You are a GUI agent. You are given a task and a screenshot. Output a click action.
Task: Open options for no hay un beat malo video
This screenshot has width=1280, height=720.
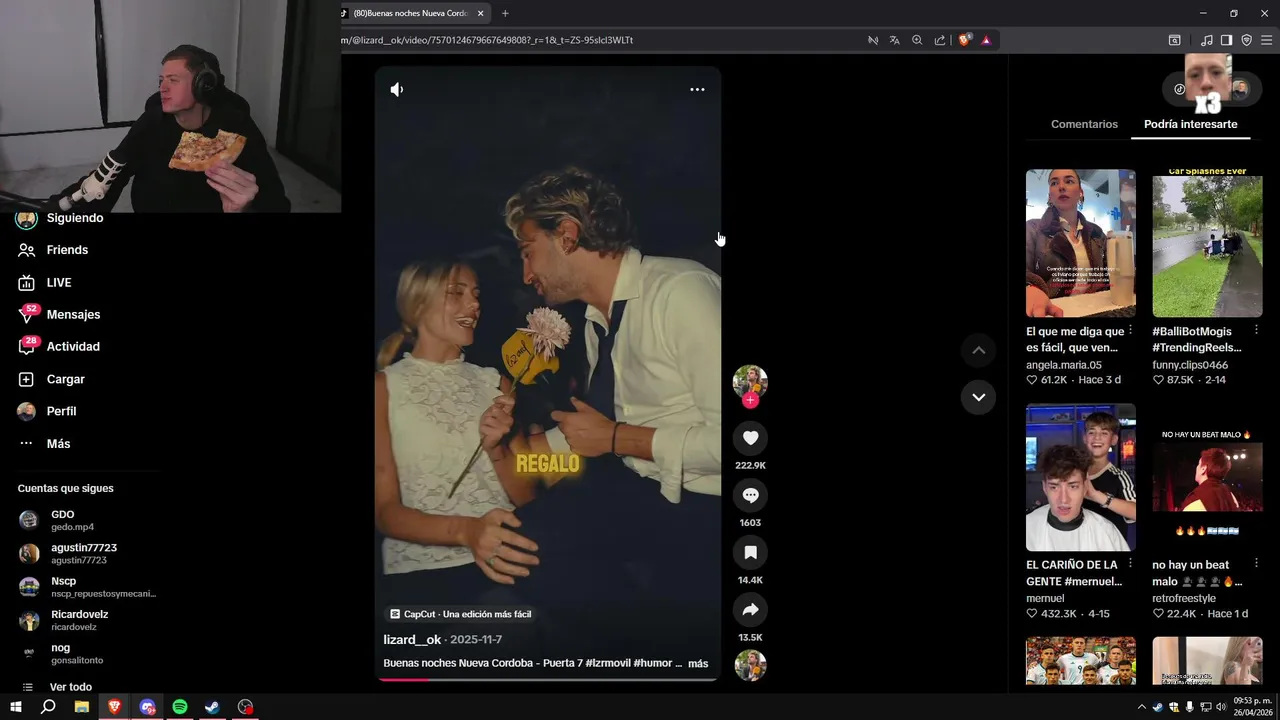point(1257,564)
